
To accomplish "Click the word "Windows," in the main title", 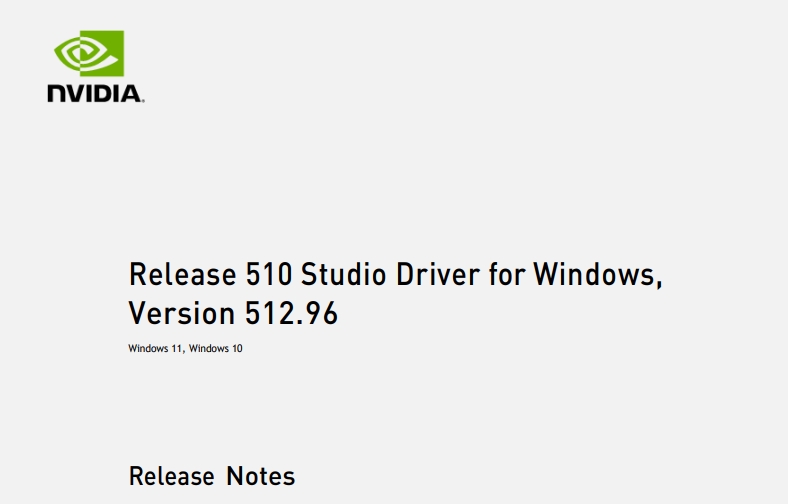I will click(x=598, y=275).
